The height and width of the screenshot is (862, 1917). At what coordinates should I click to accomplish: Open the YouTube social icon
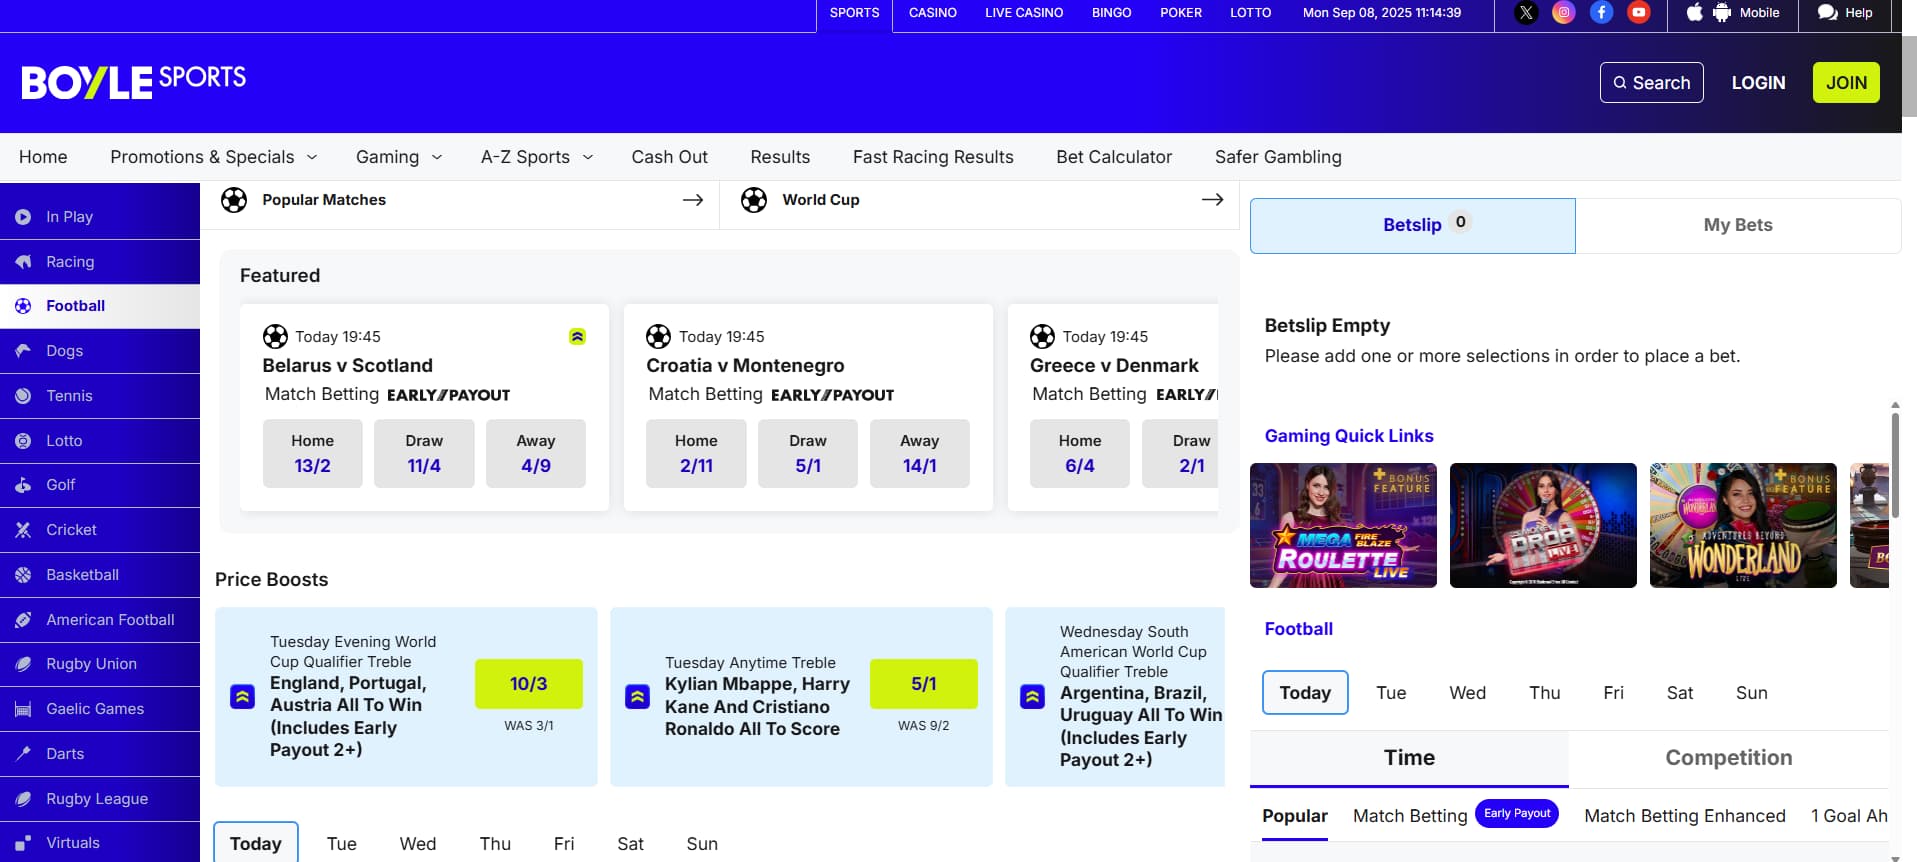pyautogui.click(x=1638, y=13)
